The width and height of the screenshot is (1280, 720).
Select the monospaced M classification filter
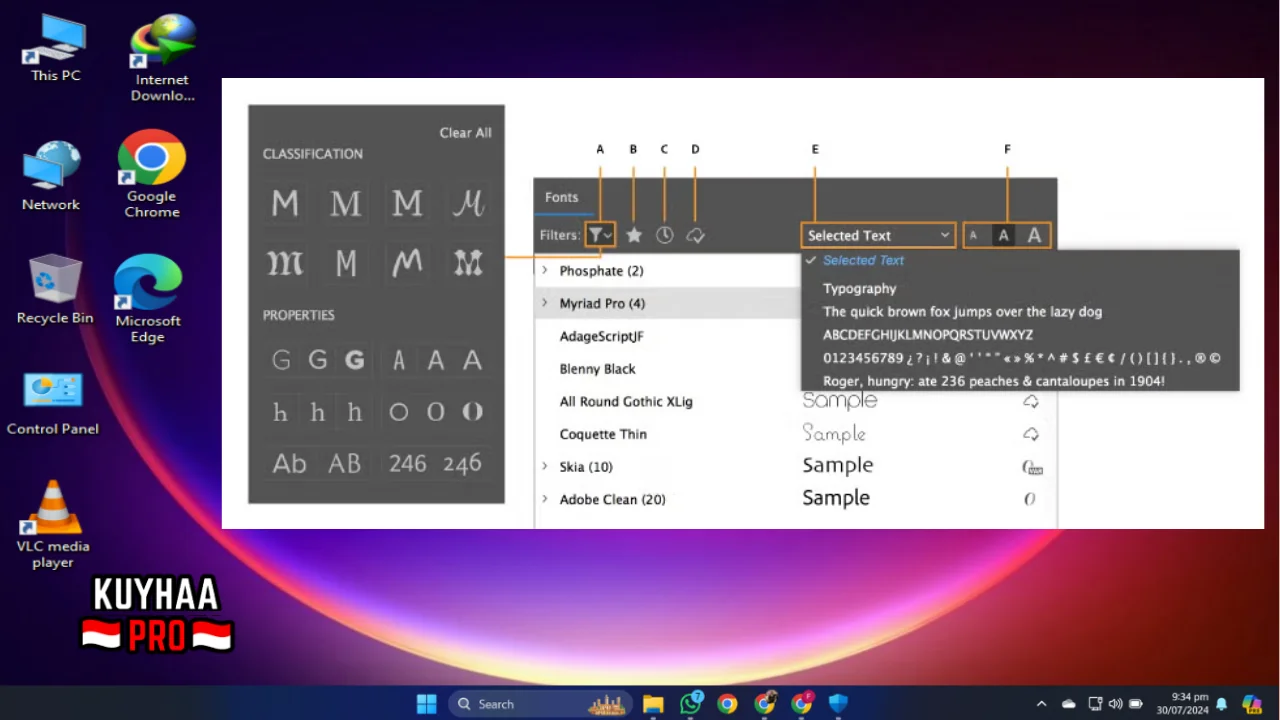point(346,263)
